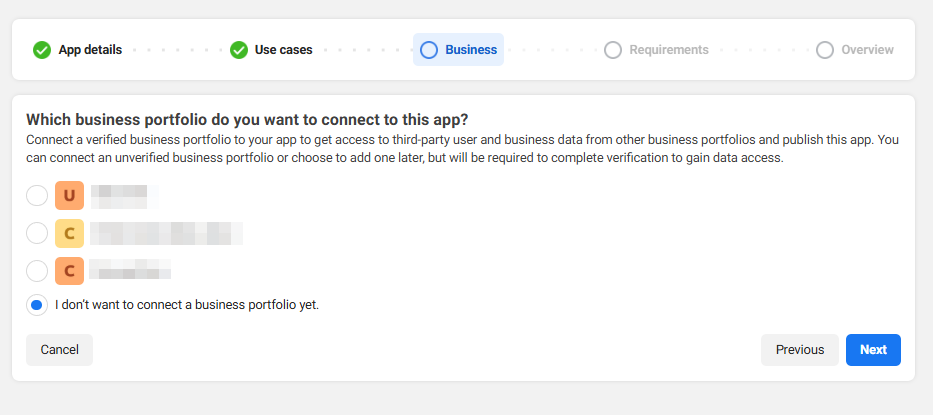
Task: Select the Business step label
Action: point(471,50)
